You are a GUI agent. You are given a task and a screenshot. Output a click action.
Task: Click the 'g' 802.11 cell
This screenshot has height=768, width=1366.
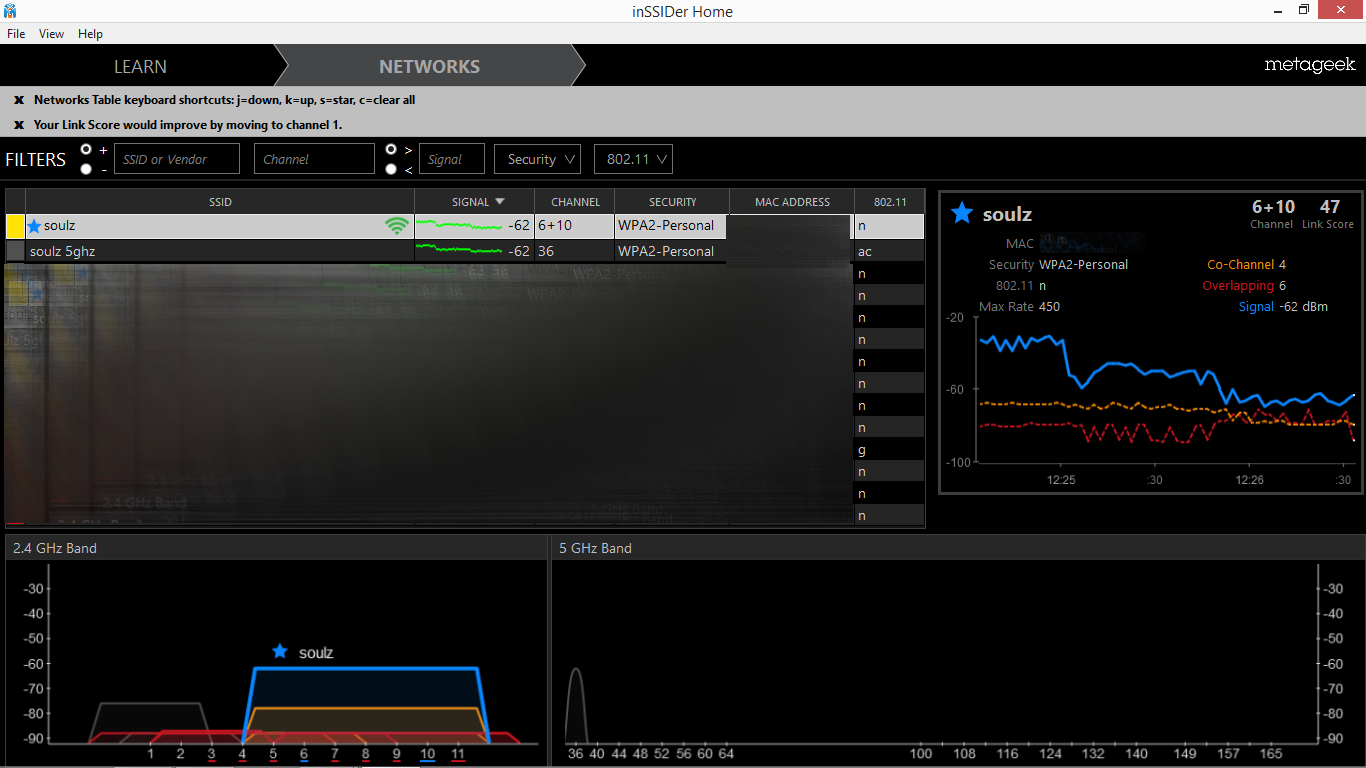pyautogui.click(x=890, y=450)
